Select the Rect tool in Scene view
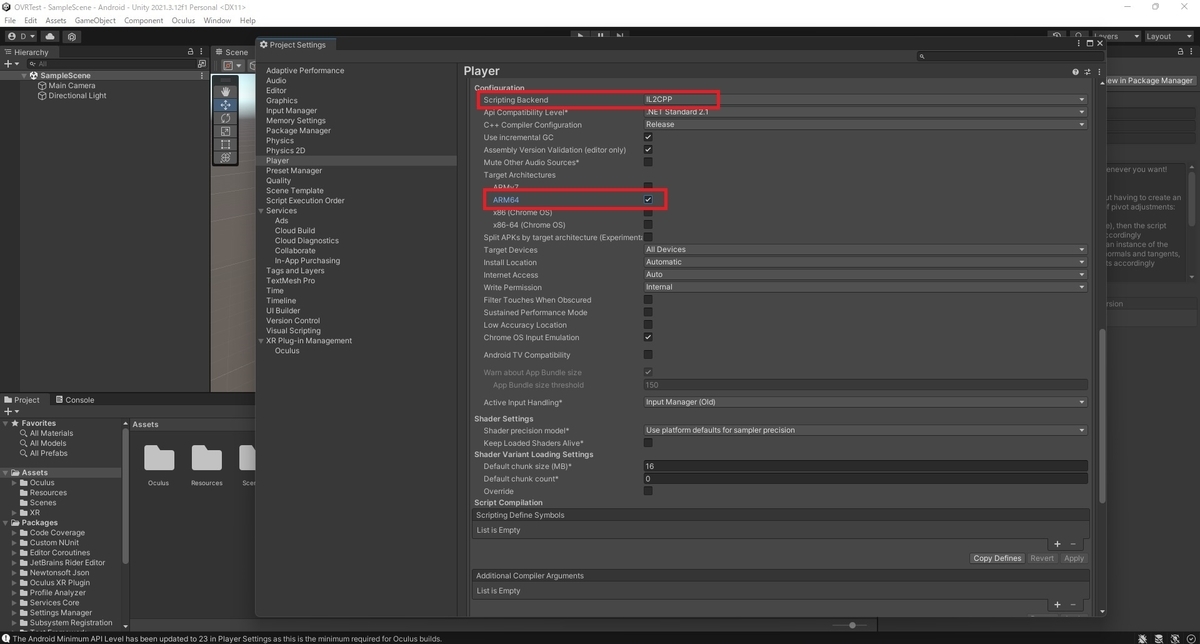1200x644 pixels. pos(226,144)
